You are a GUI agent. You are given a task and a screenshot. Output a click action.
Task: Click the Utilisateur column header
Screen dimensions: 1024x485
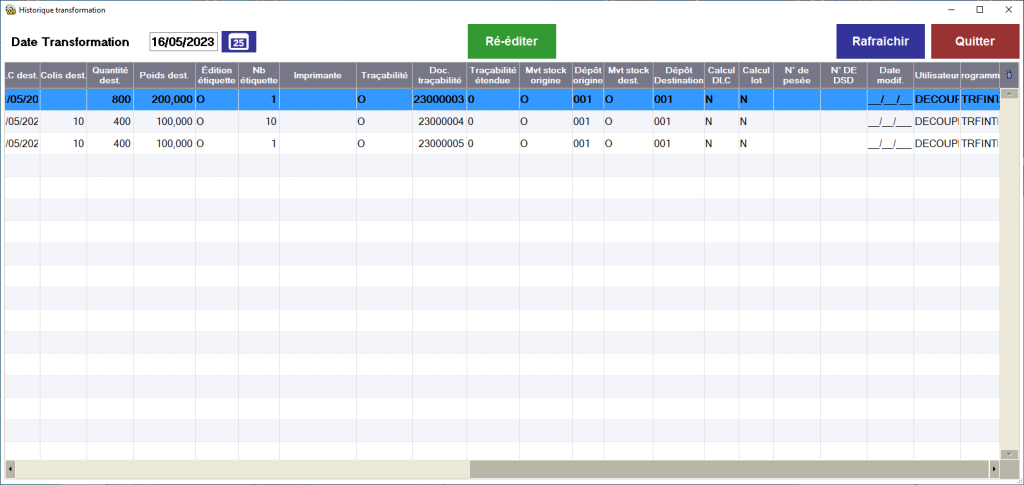(x=936, y=75)
